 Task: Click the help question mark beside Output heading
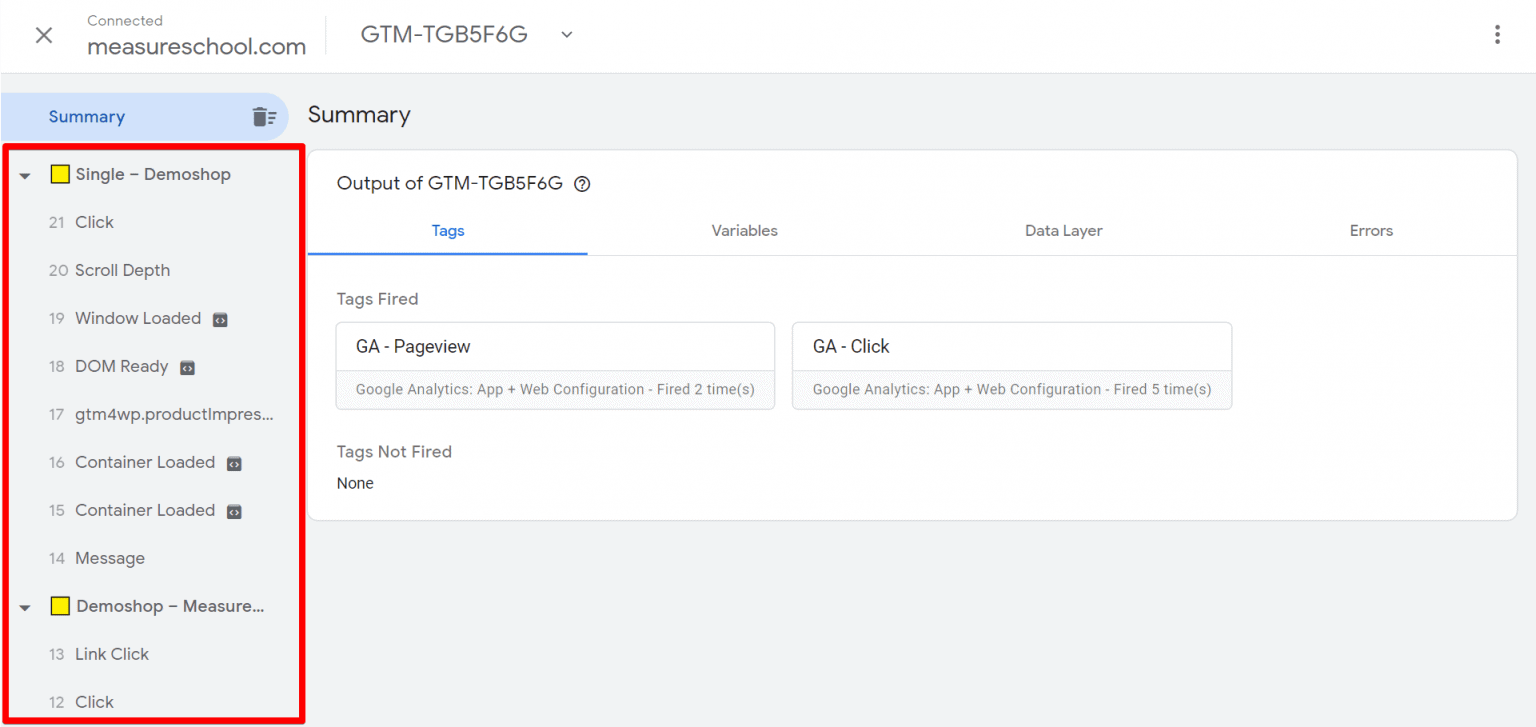[x=582, y=184]
